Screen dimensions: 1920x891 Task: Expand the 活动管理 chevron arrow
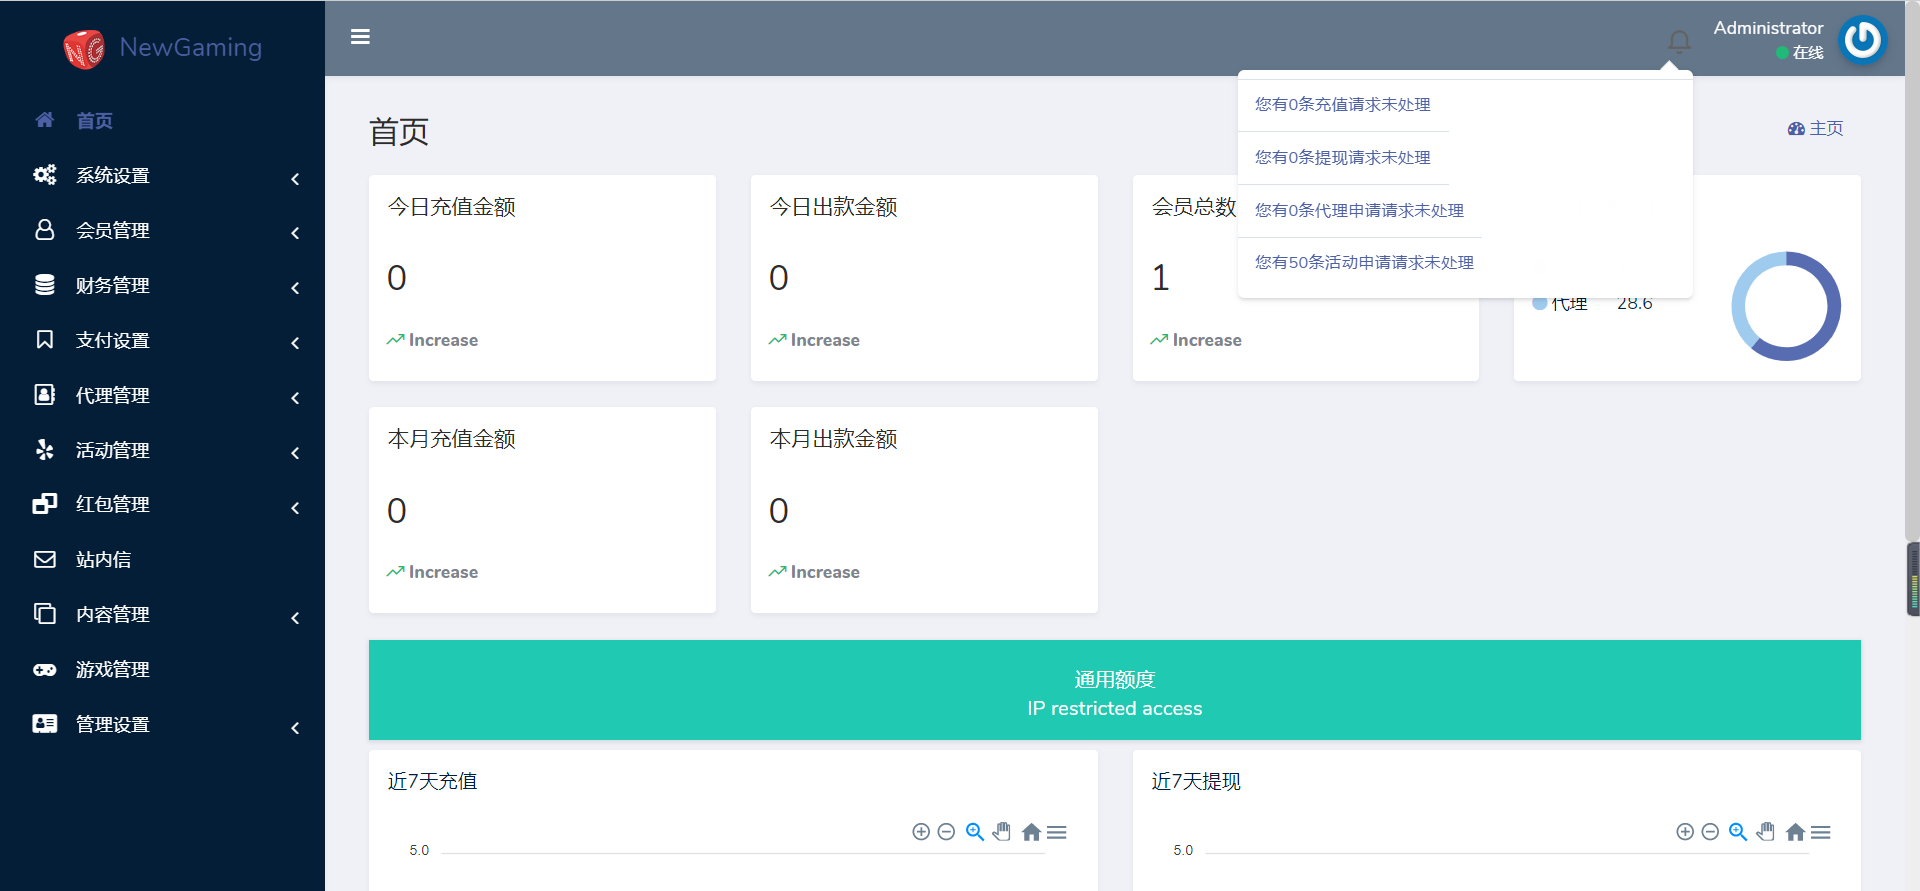click(295, 453)
